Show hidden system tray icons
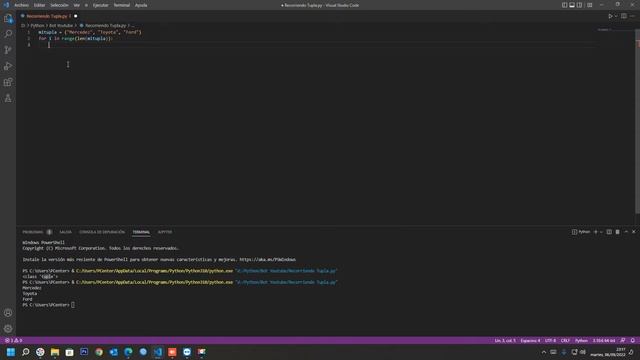 point(544,352)
